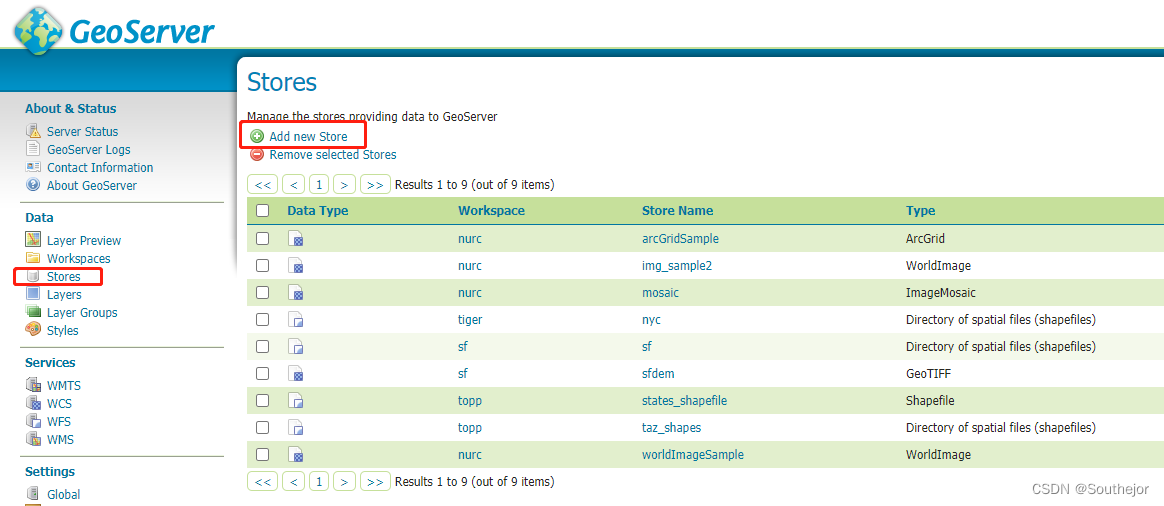The height and width of the screenshot is (506, 1164).
Task: Go to previous page using top < button
Action: [x=294, y=184]
